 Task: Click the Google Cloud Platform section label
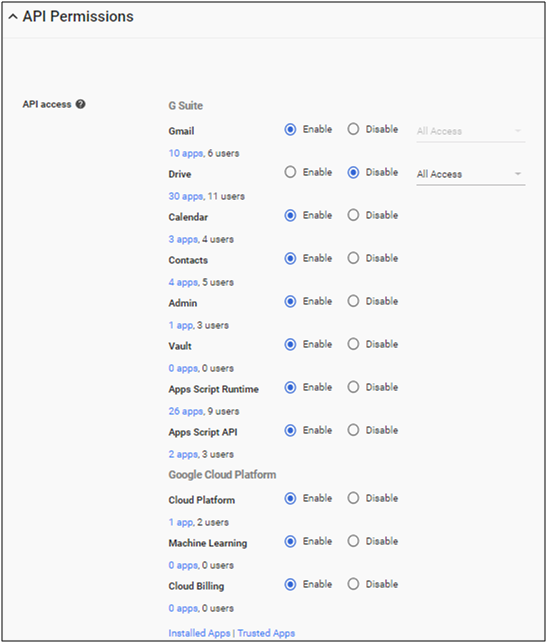point(222,475)
